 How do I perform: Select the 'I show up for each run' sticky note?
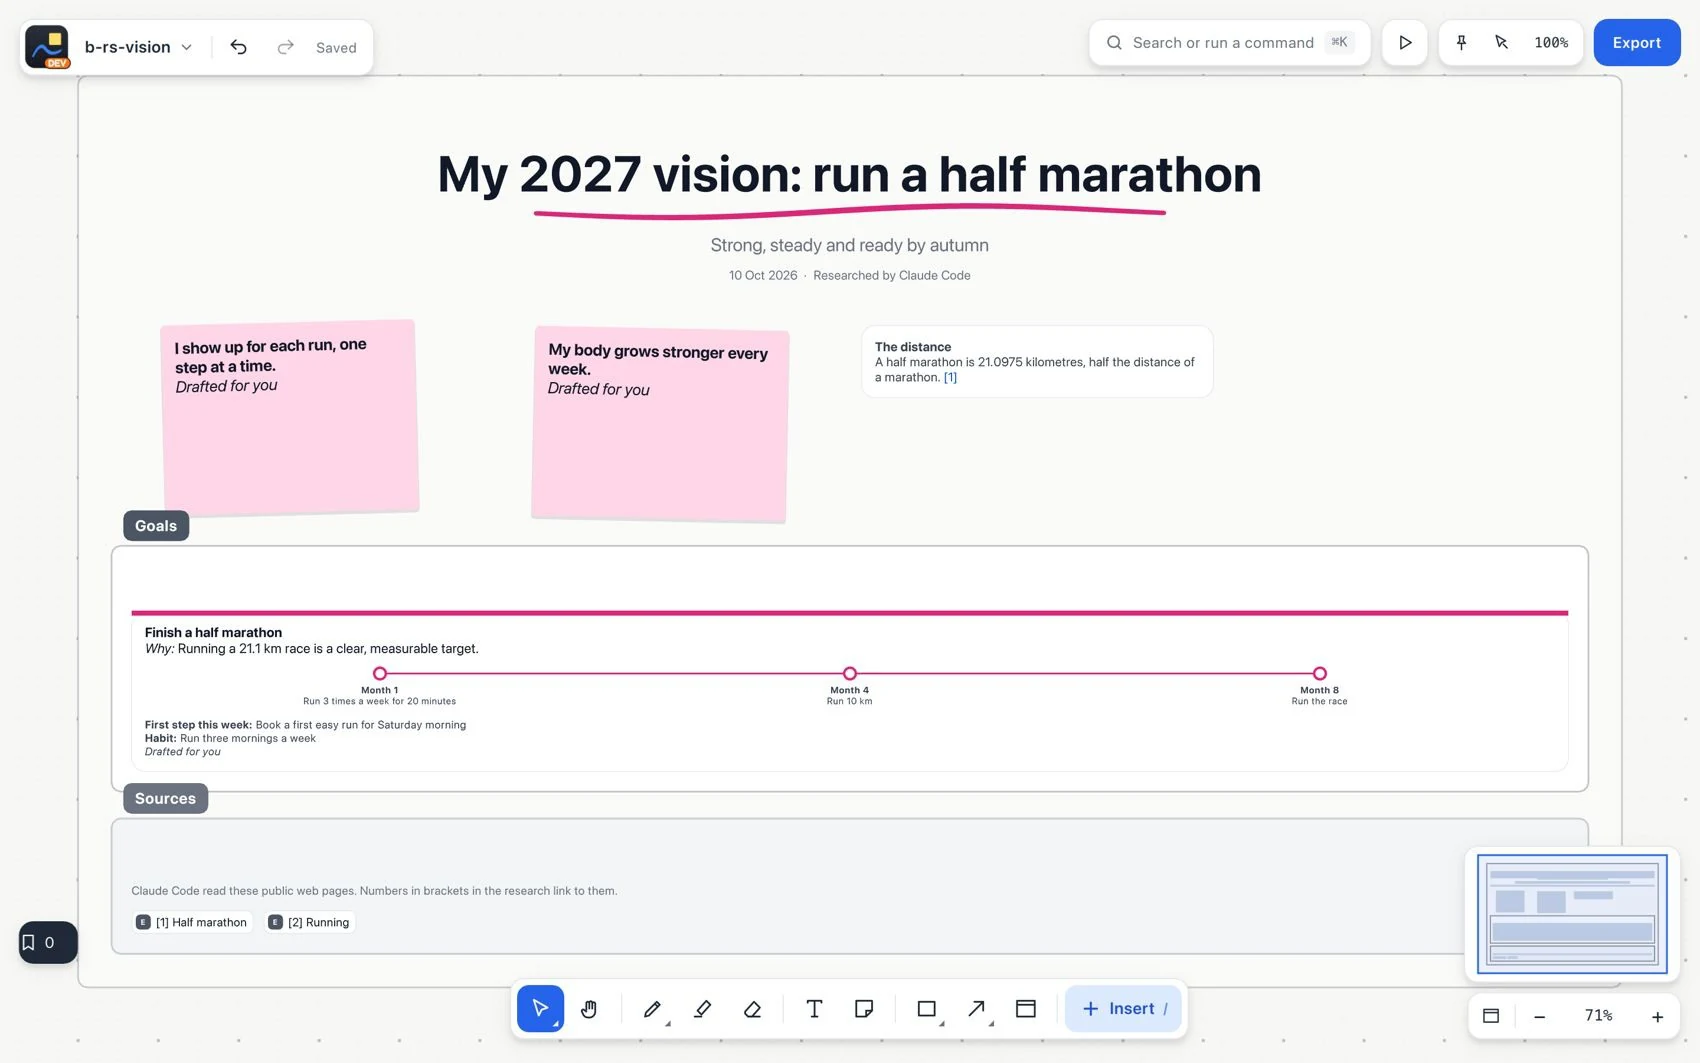(290, 417)
